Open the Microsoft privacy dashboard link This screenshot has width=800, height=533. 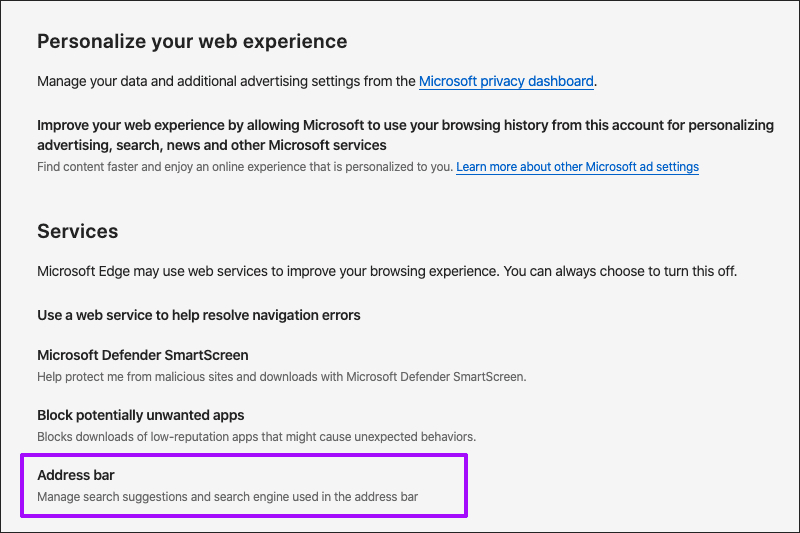[506, 81]
